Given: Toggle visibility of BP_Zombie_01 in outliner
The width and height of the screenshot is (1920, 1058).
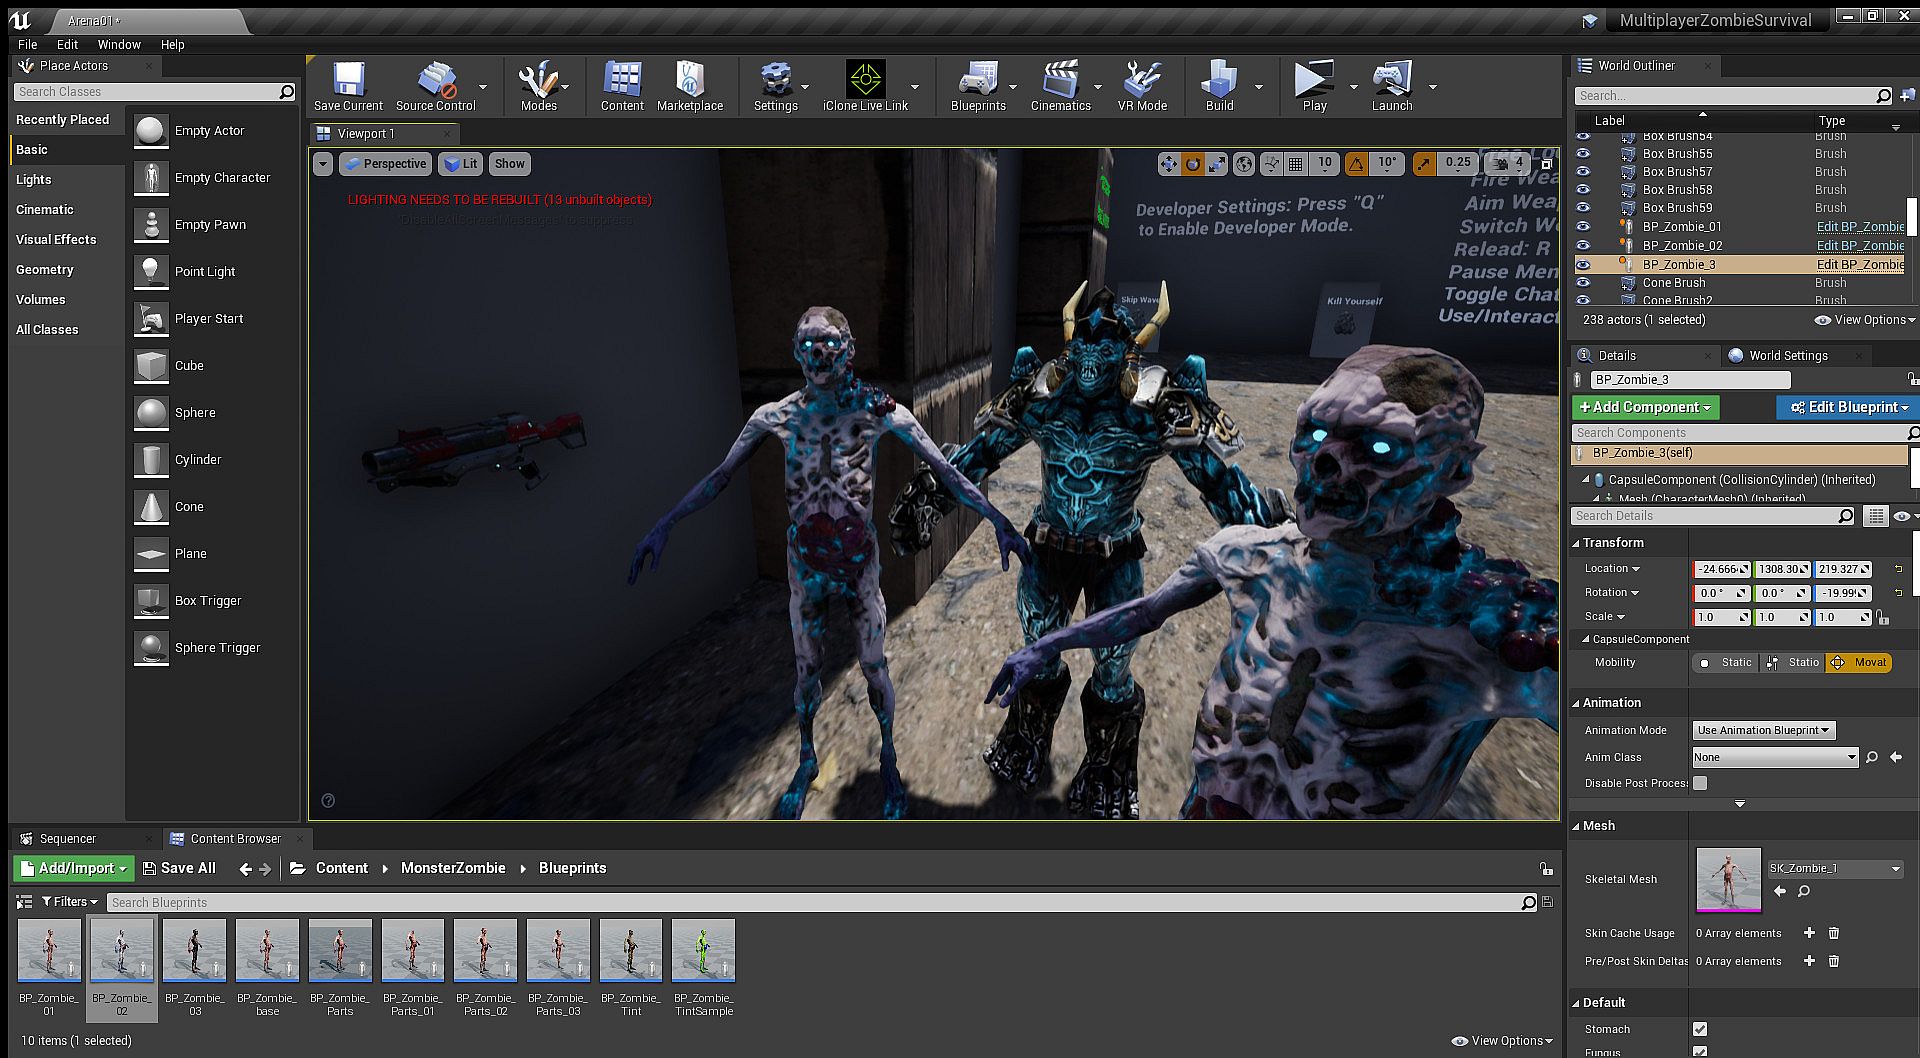Looking at the screenshot, I should coord(1583,227).
